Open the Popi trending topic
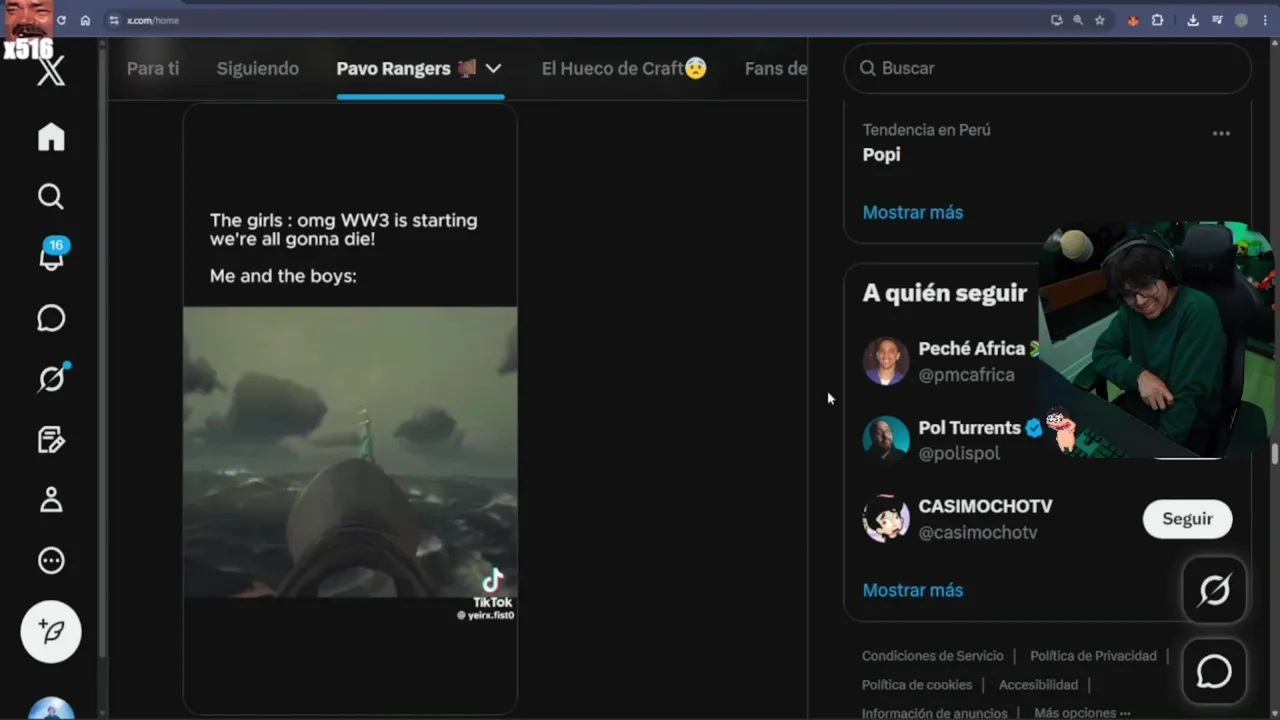Screen dimensions: 1280x720 [881, 154]
